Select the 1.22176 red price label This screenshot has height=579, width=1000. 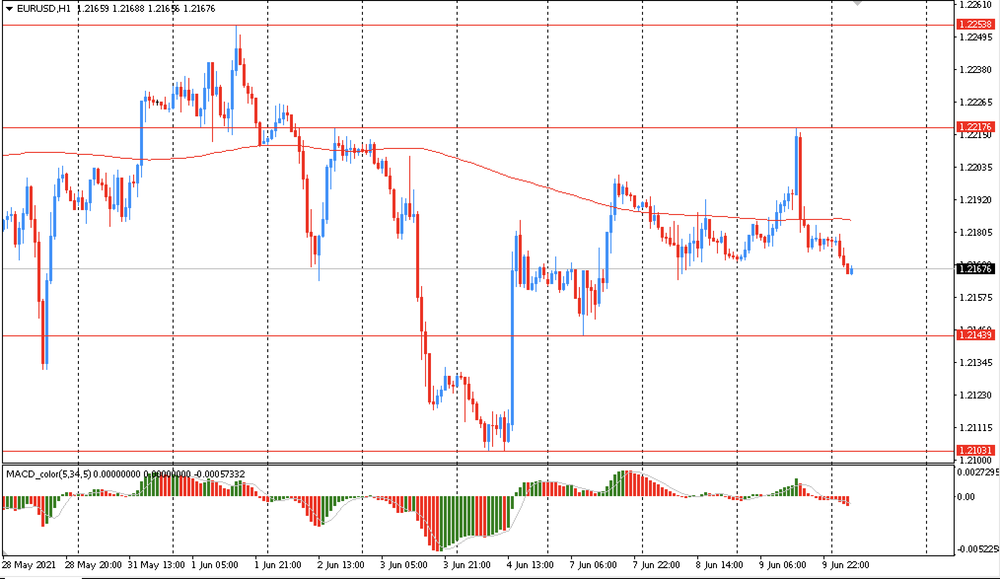(976, 128)
